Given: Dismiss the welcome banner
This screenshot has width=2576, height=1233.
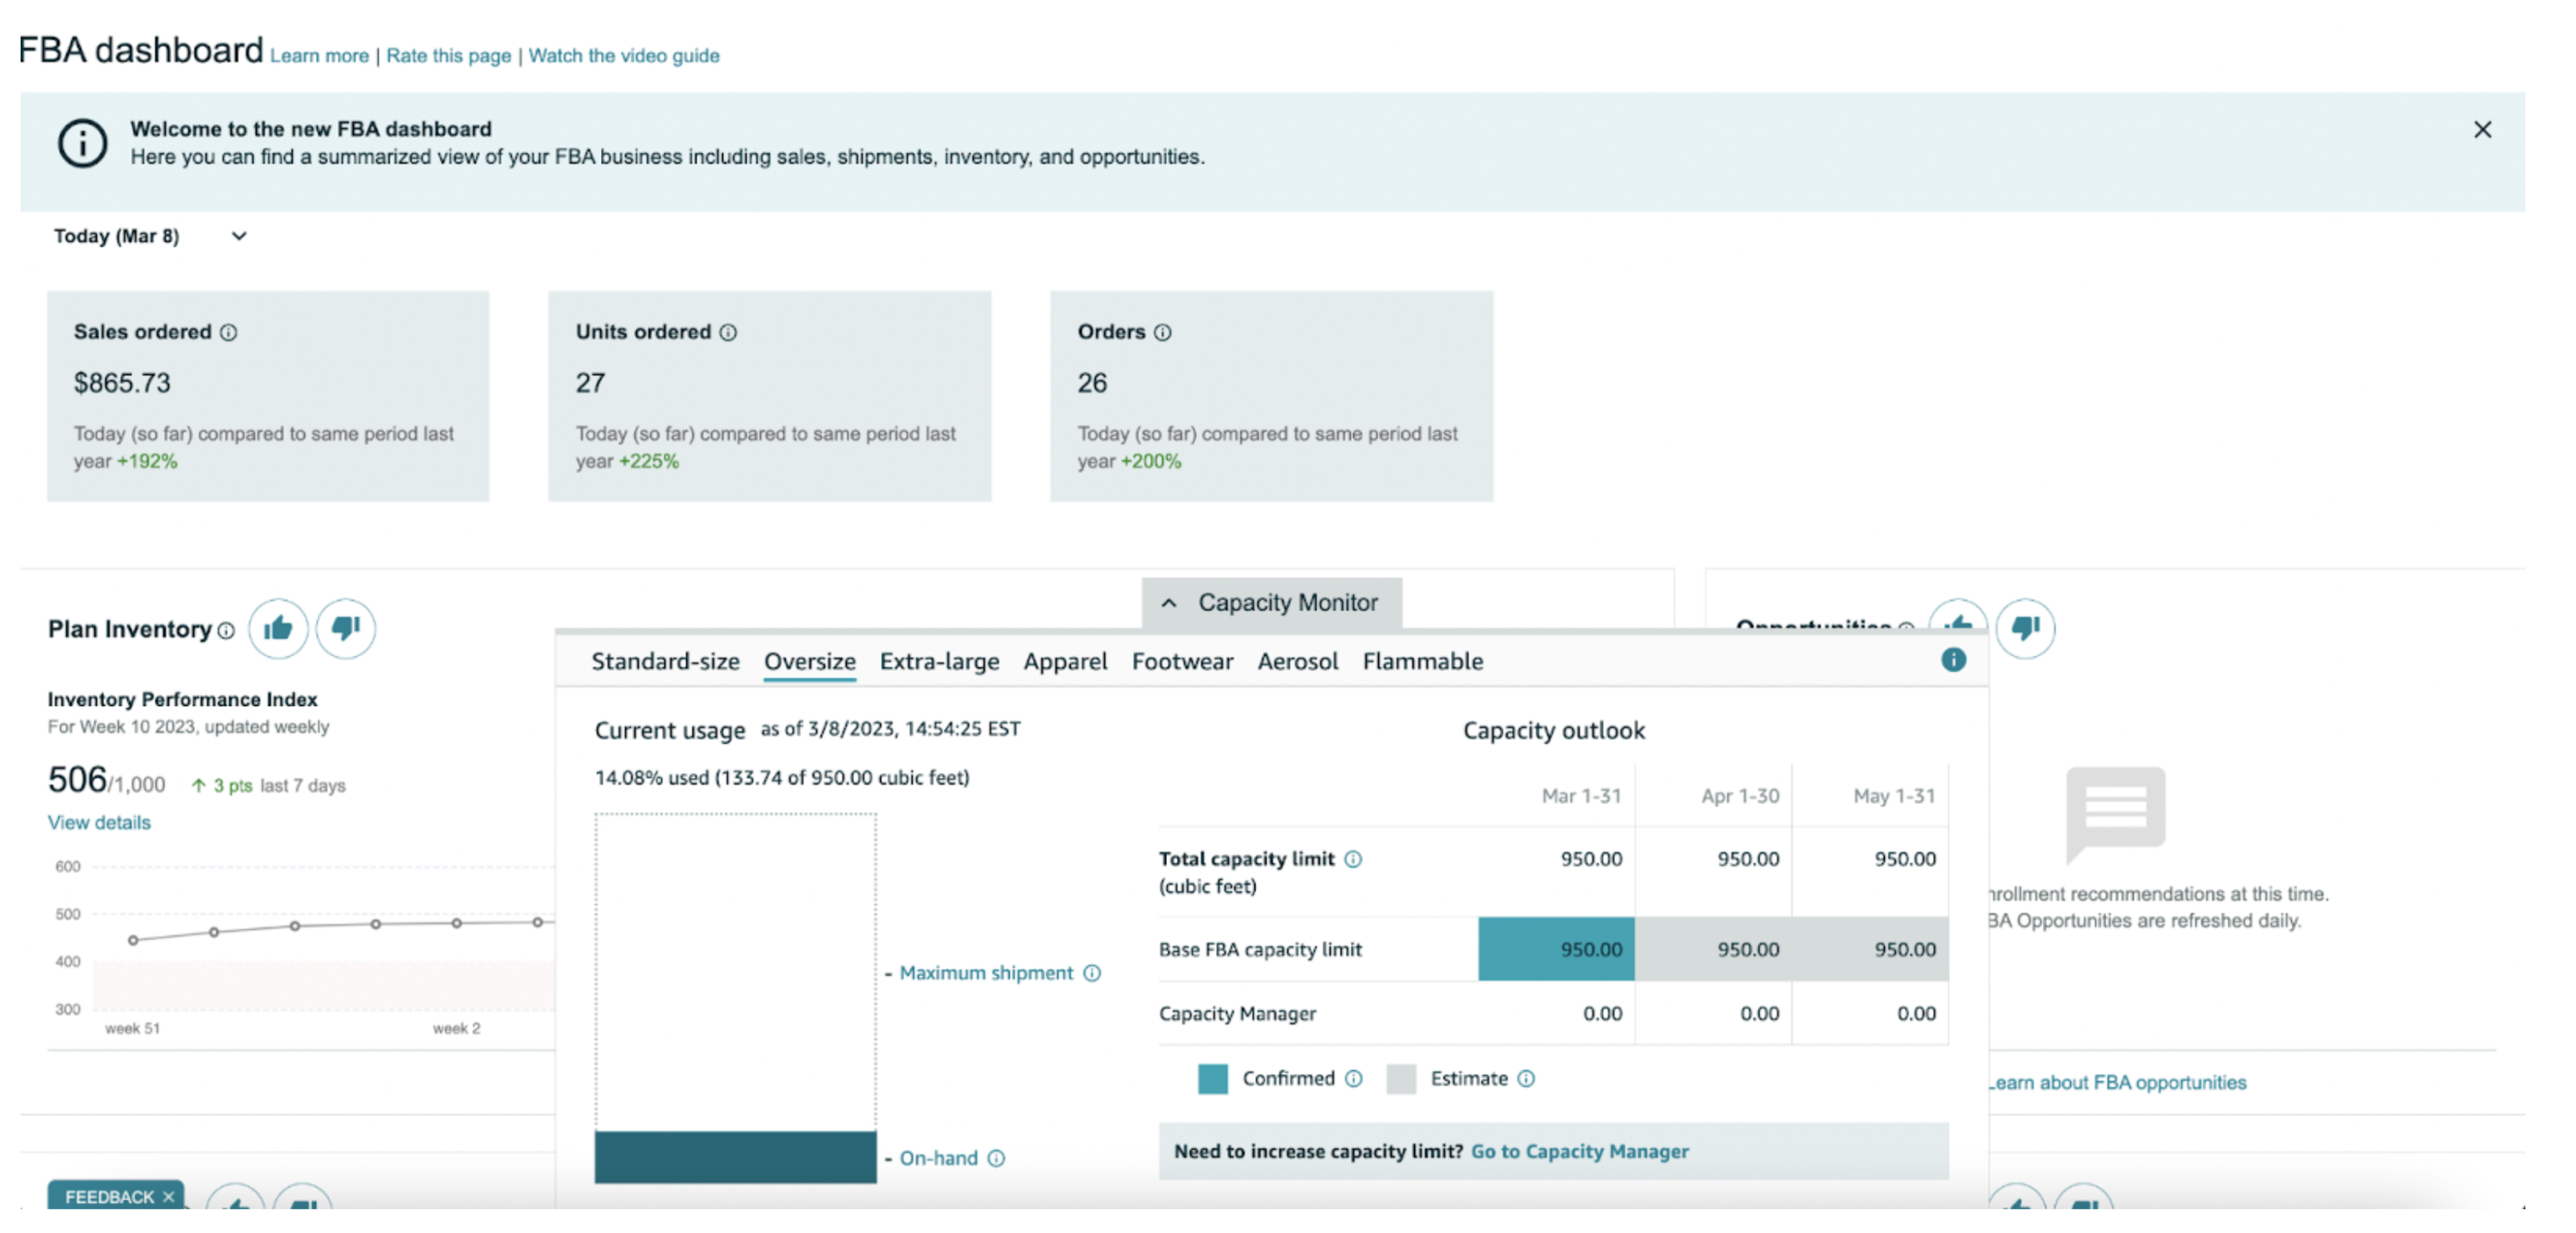Looking at the screenshot, I should click(x=2482, y=129).
